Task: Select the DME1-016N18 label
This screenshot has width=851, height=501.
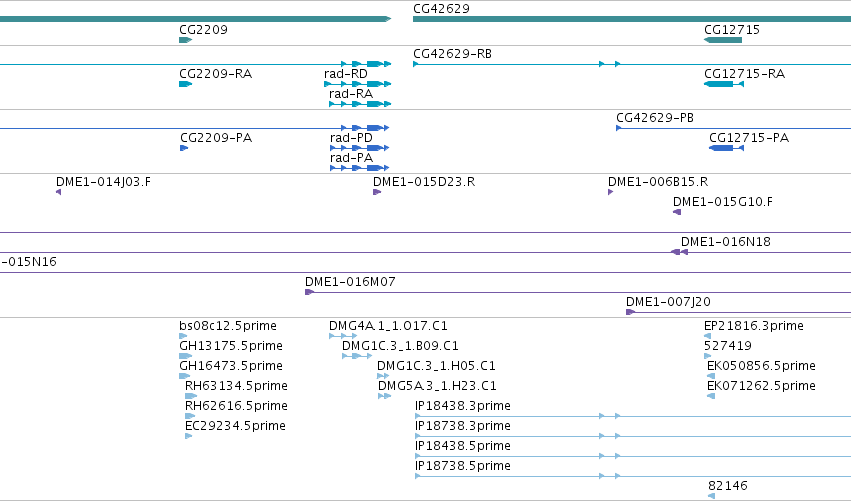Action: tap(726, 242)
